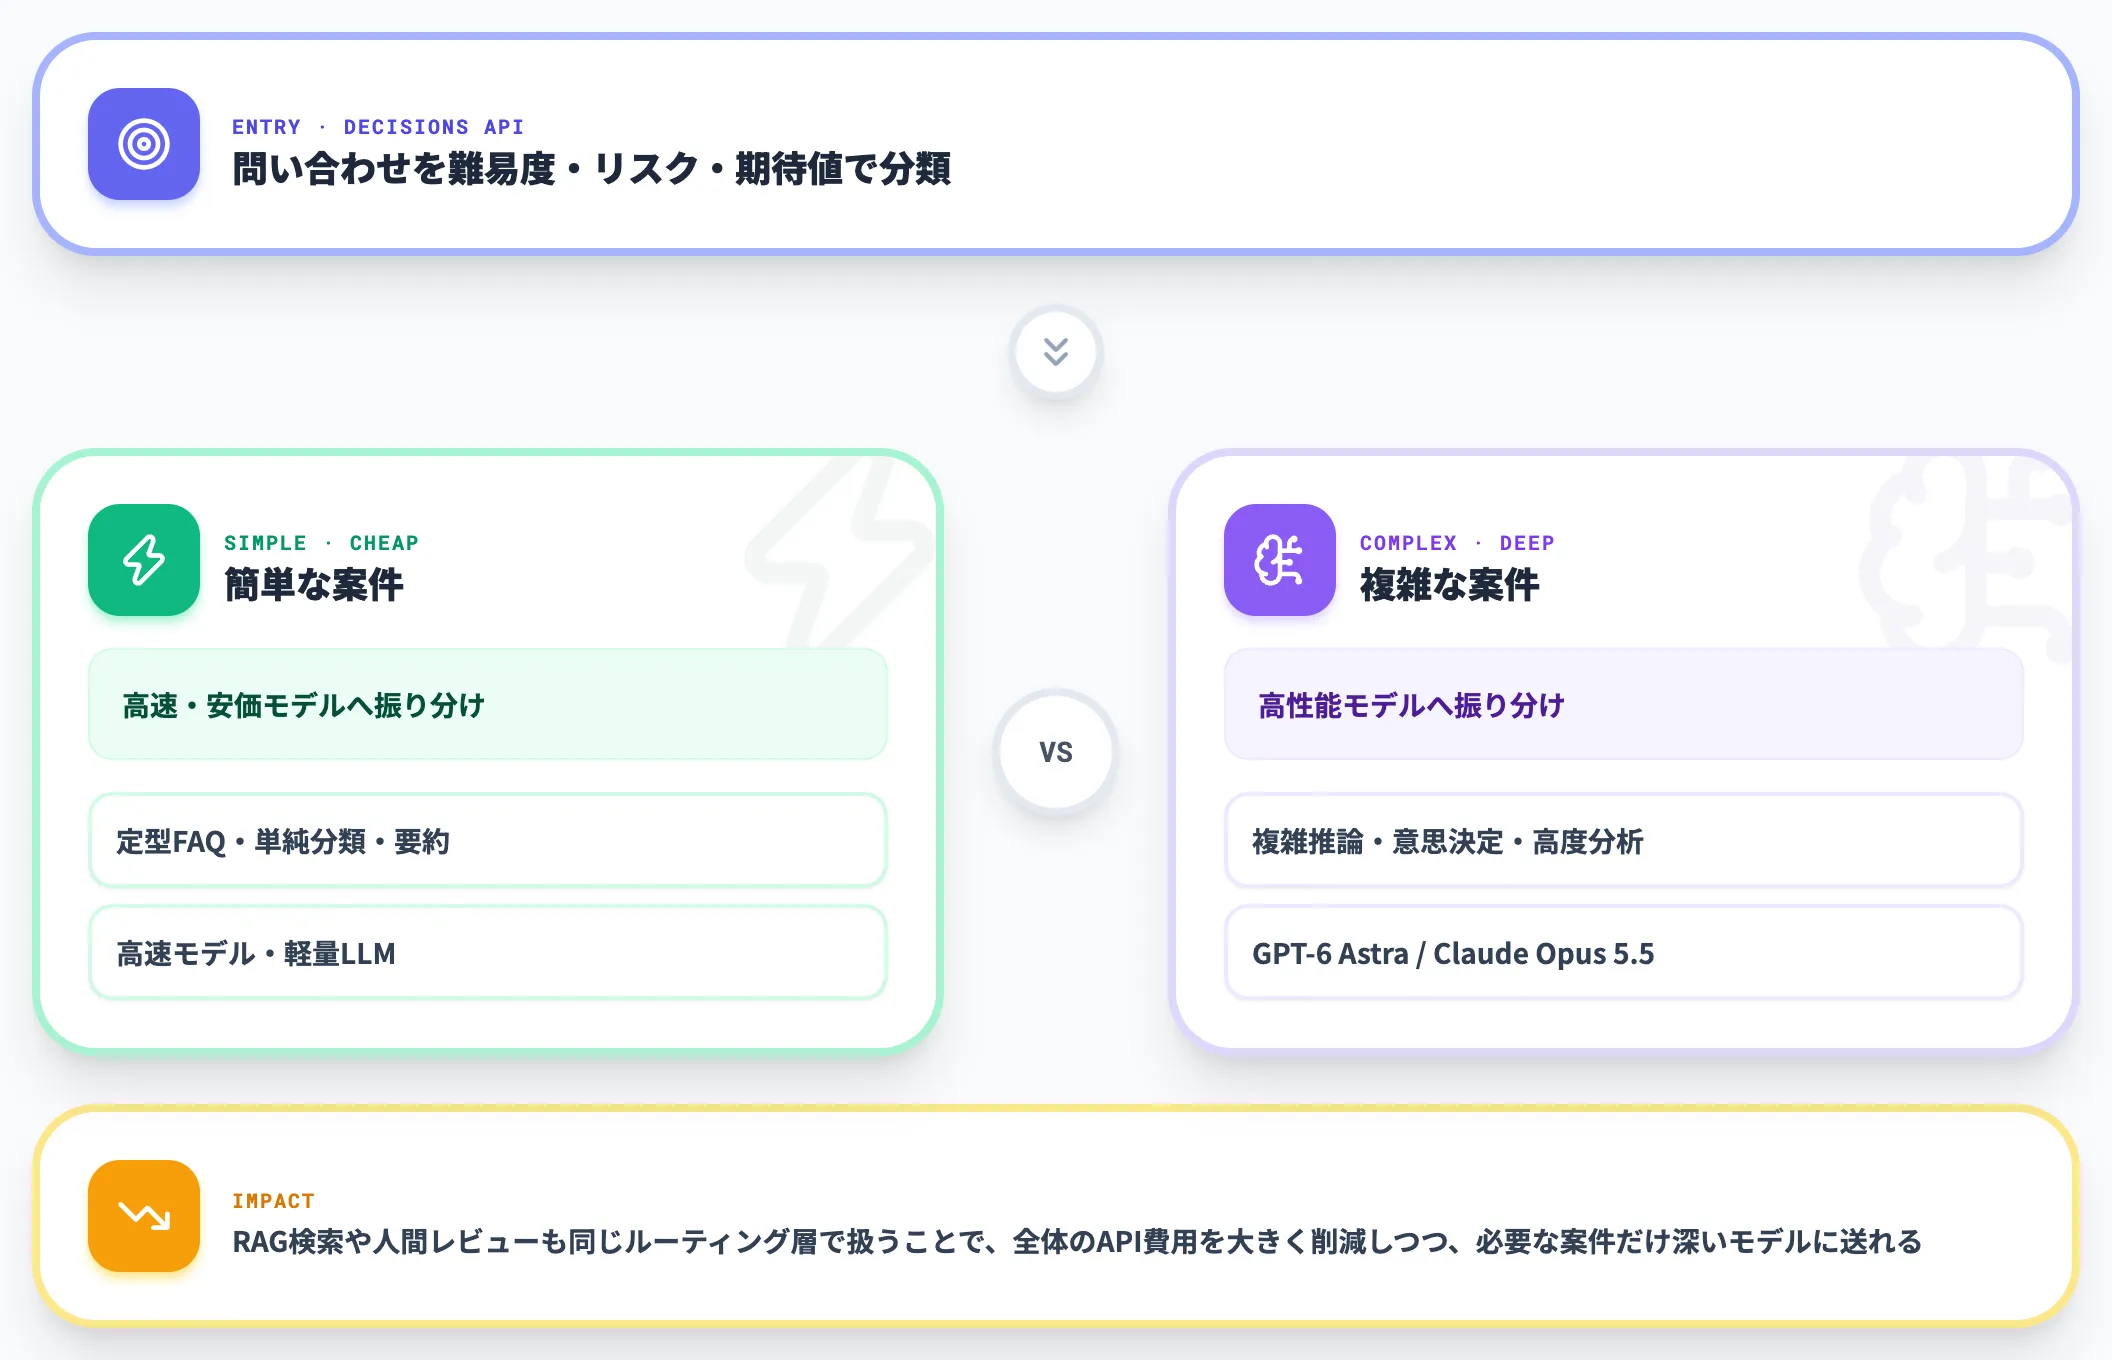Click the SIMPLE · CHEAP label
2112x1360 pixels.
point(321,543)
